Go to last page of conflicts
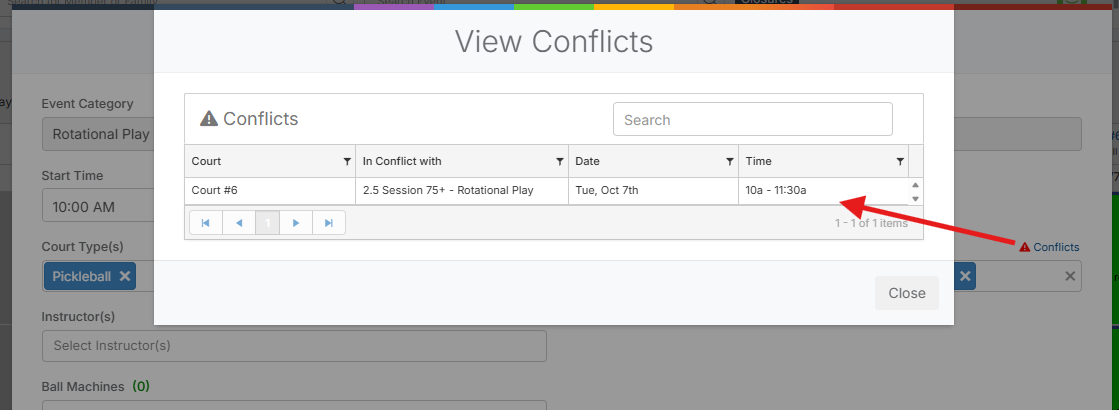The height and width of the screenshot is (410, 1119). point(329,223)
